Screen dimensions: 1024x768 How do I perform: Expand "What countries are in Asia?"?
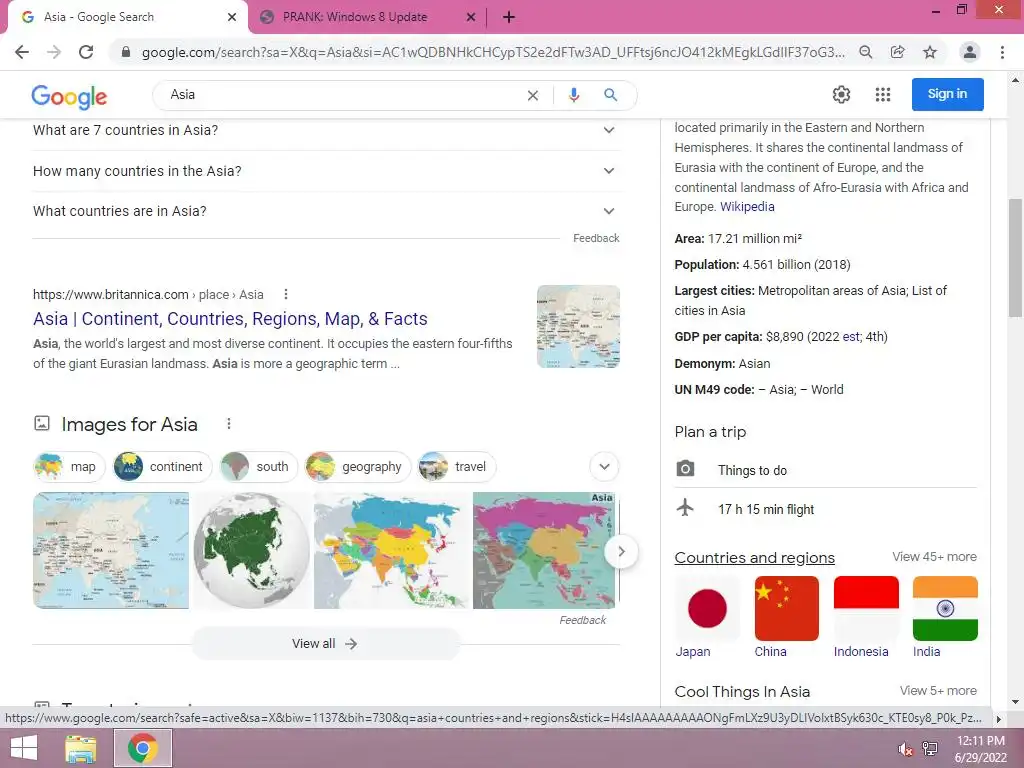326,211
